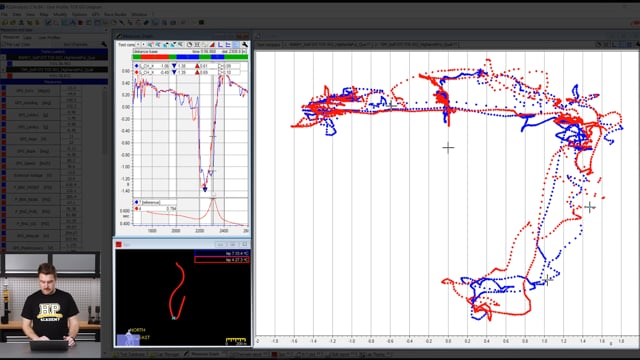The height and width of the screenshot is (360, 640).
Task: Click the blue L-shaped axis icon
Action: [220, 44]
